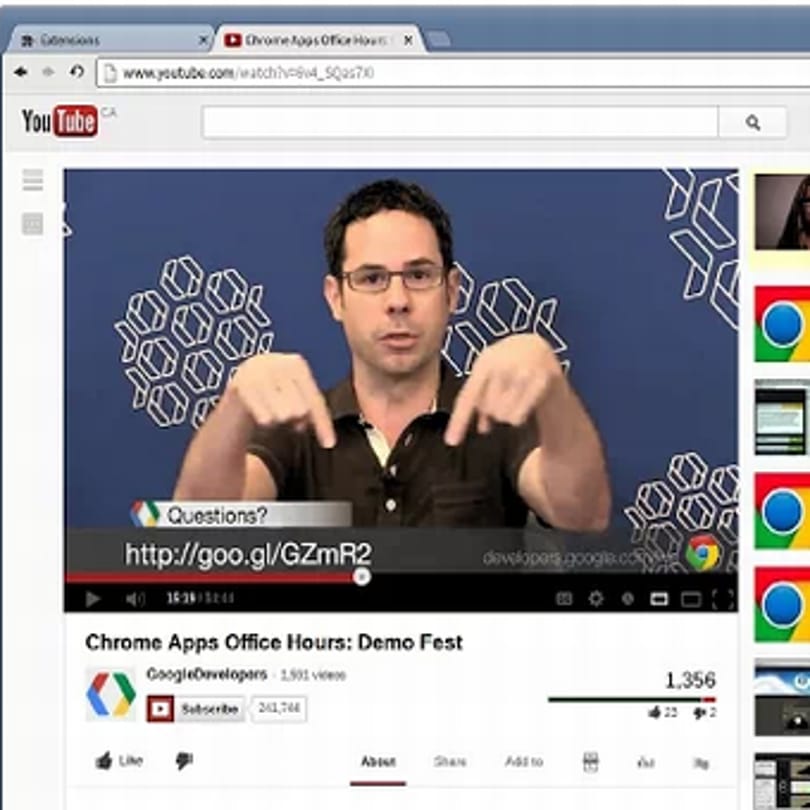Click the gray sidebar icon below the guide menu

(x=33, y=224)
